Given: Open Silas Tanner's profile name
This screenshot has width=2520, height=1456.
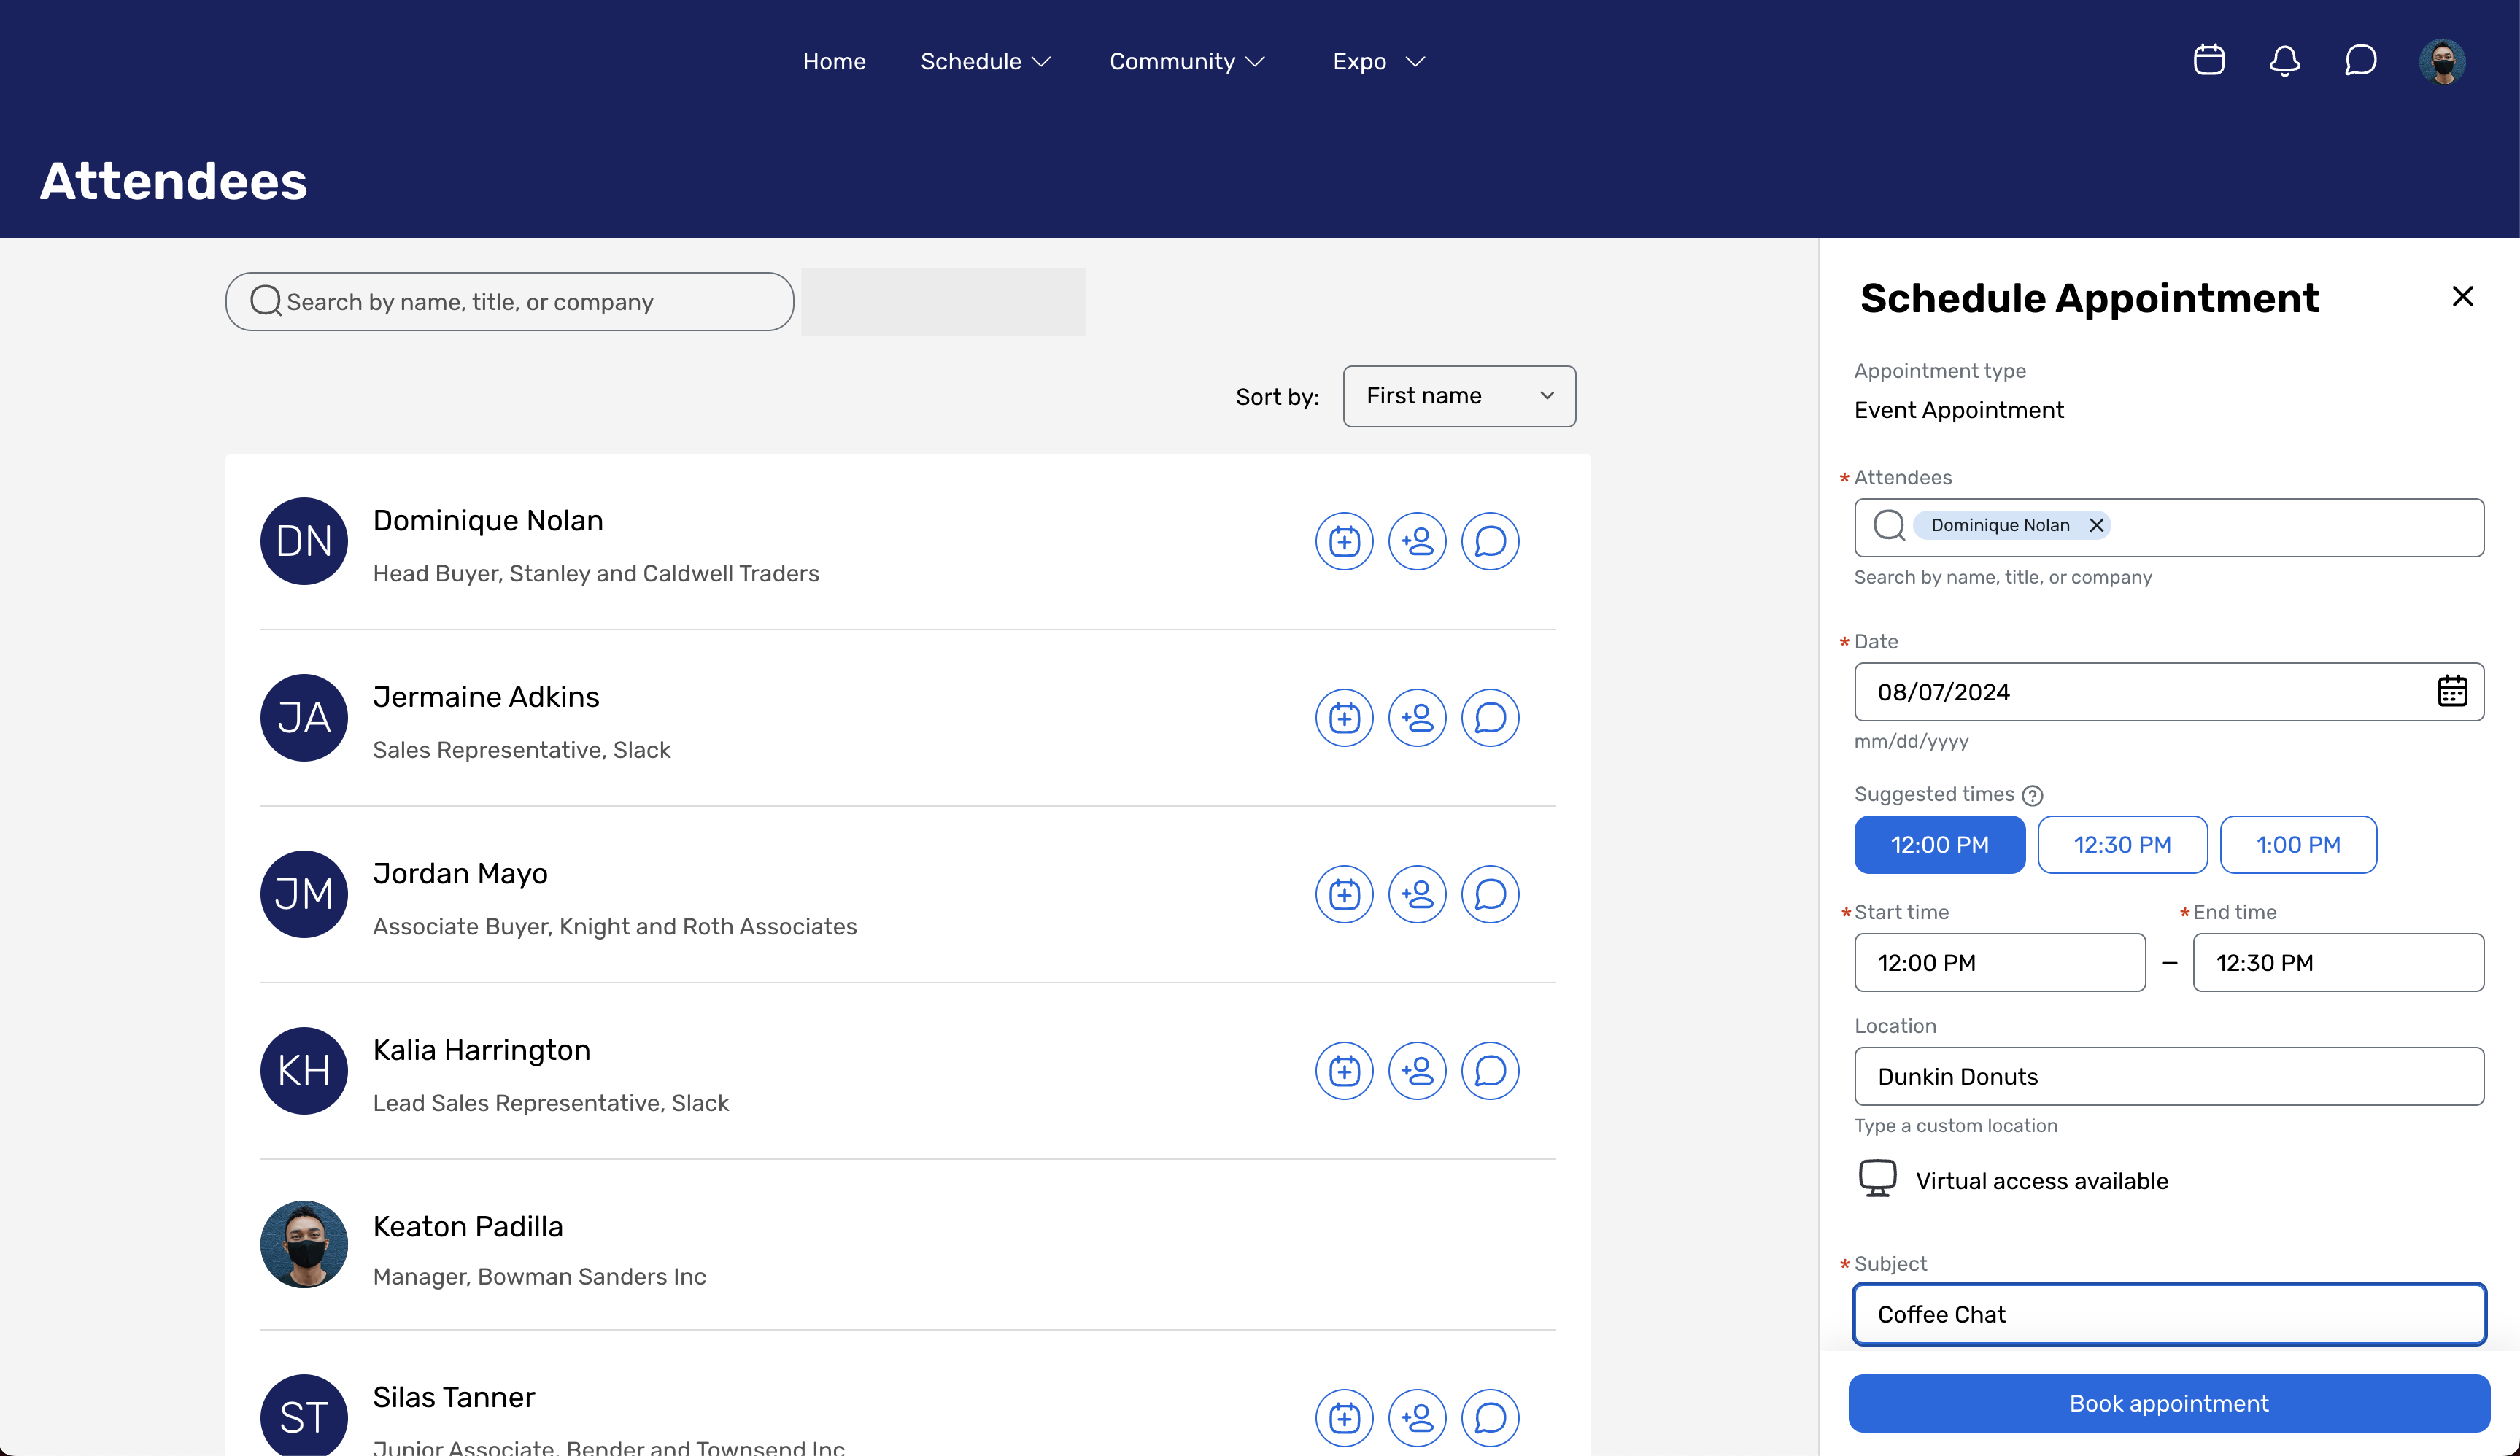Looking at the screenshot, I should (x=454, y=1396).
